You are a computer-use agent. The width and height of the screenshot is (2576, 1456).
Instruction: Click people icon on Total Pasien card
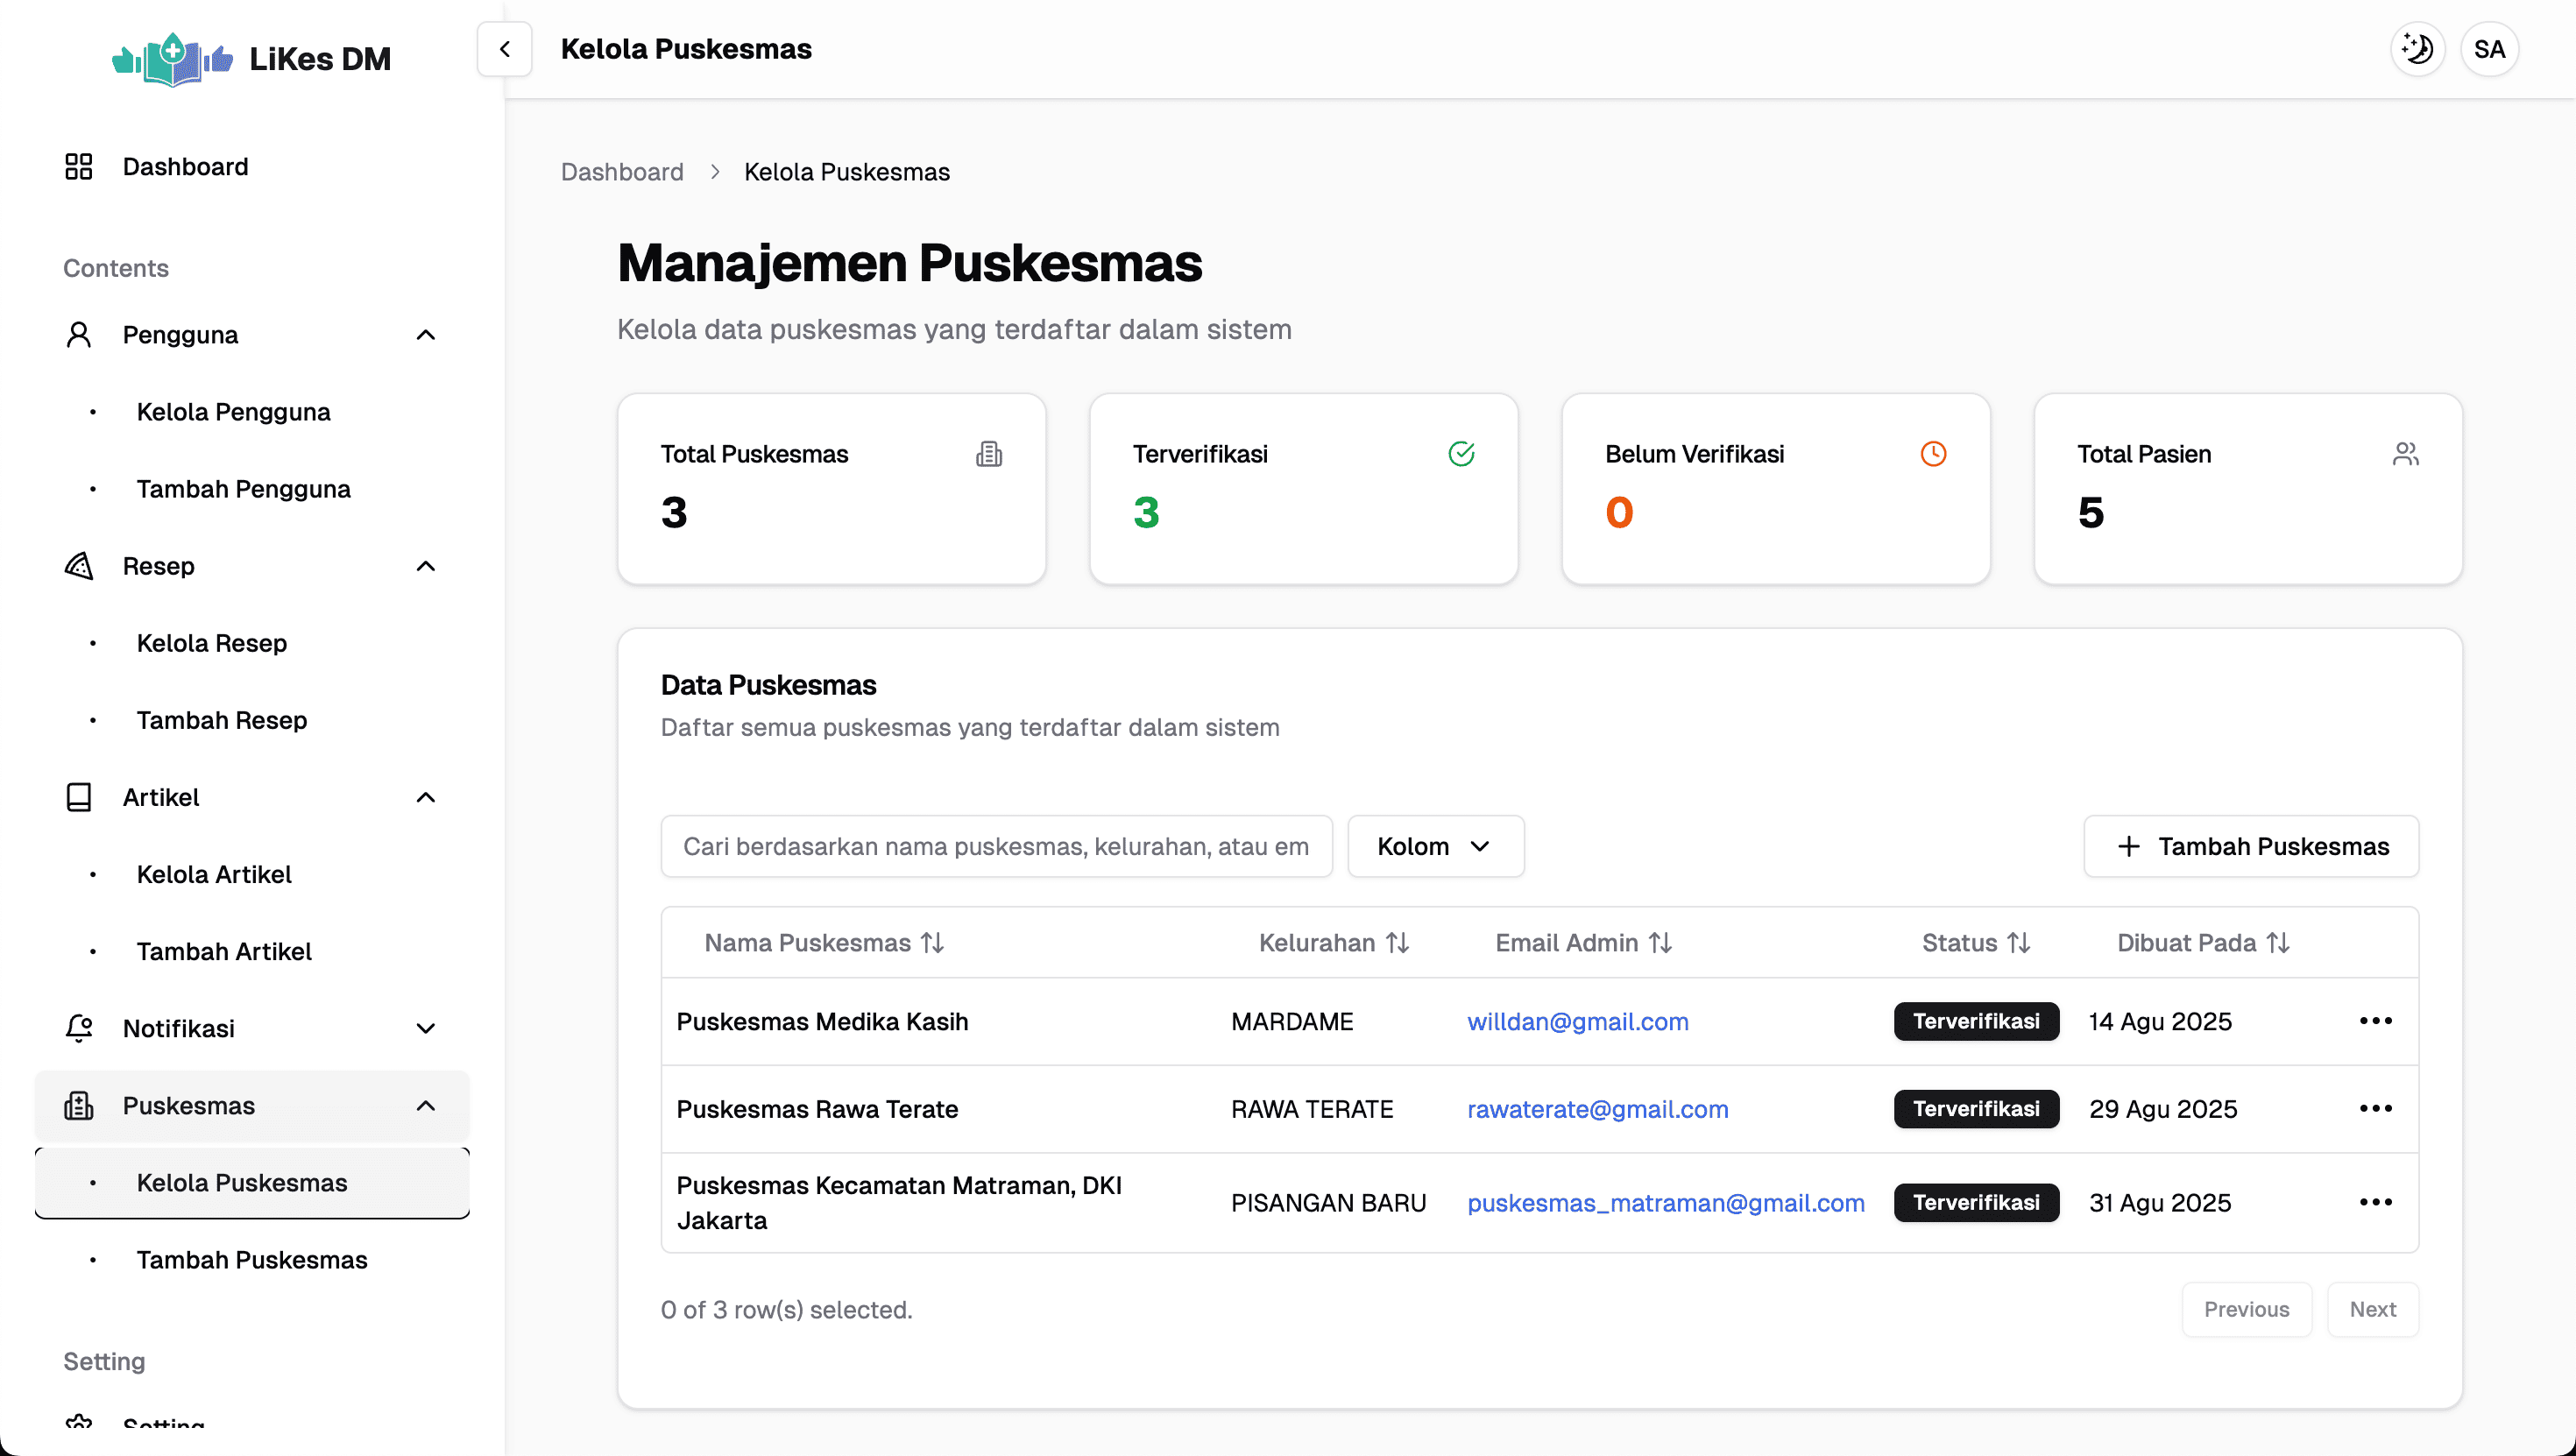click(2405, 454)
